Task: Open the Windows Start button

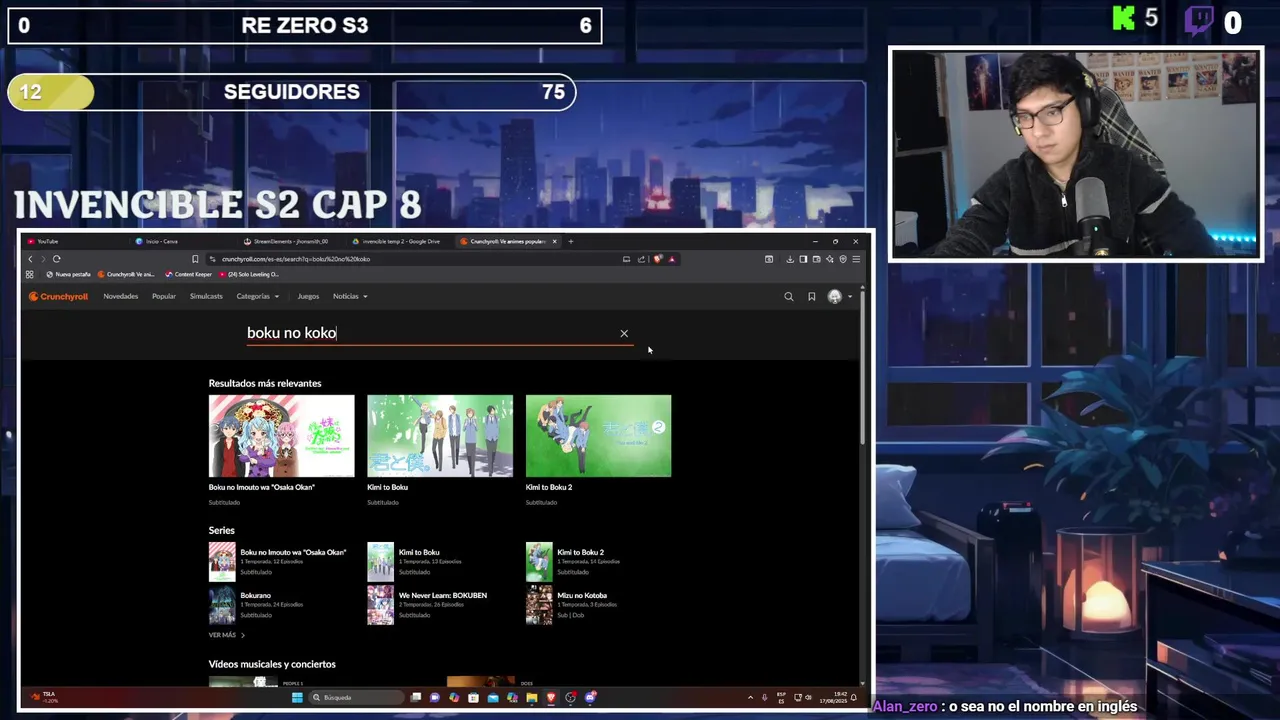Action: point(297,697)
